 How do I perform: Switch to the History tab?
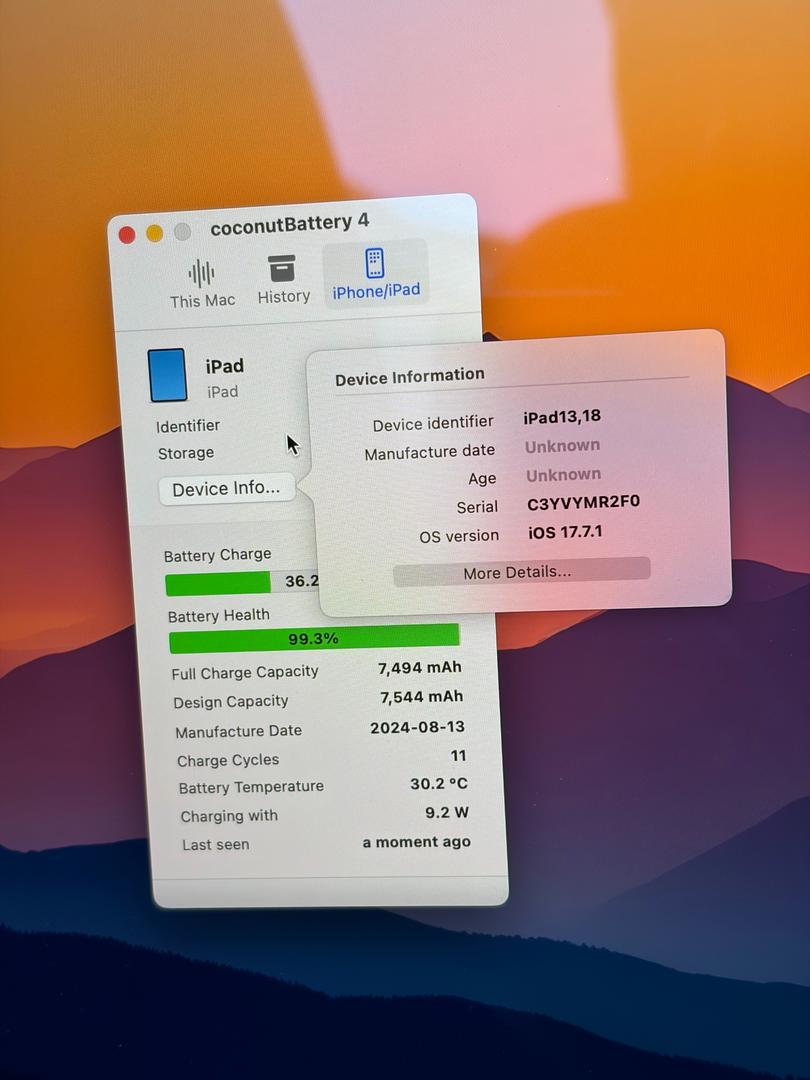pos(283,280)
